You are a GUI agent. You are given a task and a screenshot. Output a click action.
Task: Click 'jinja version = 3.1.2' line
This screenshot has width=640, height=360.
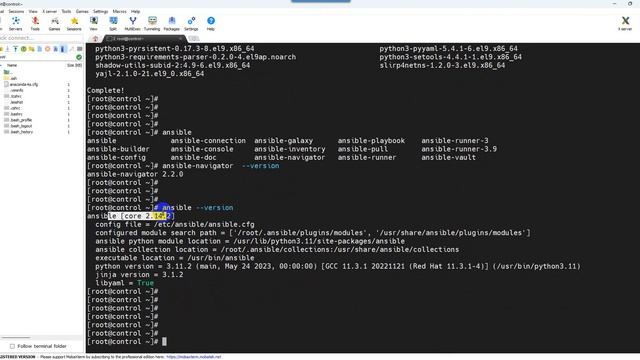click(x=139, y=275)
